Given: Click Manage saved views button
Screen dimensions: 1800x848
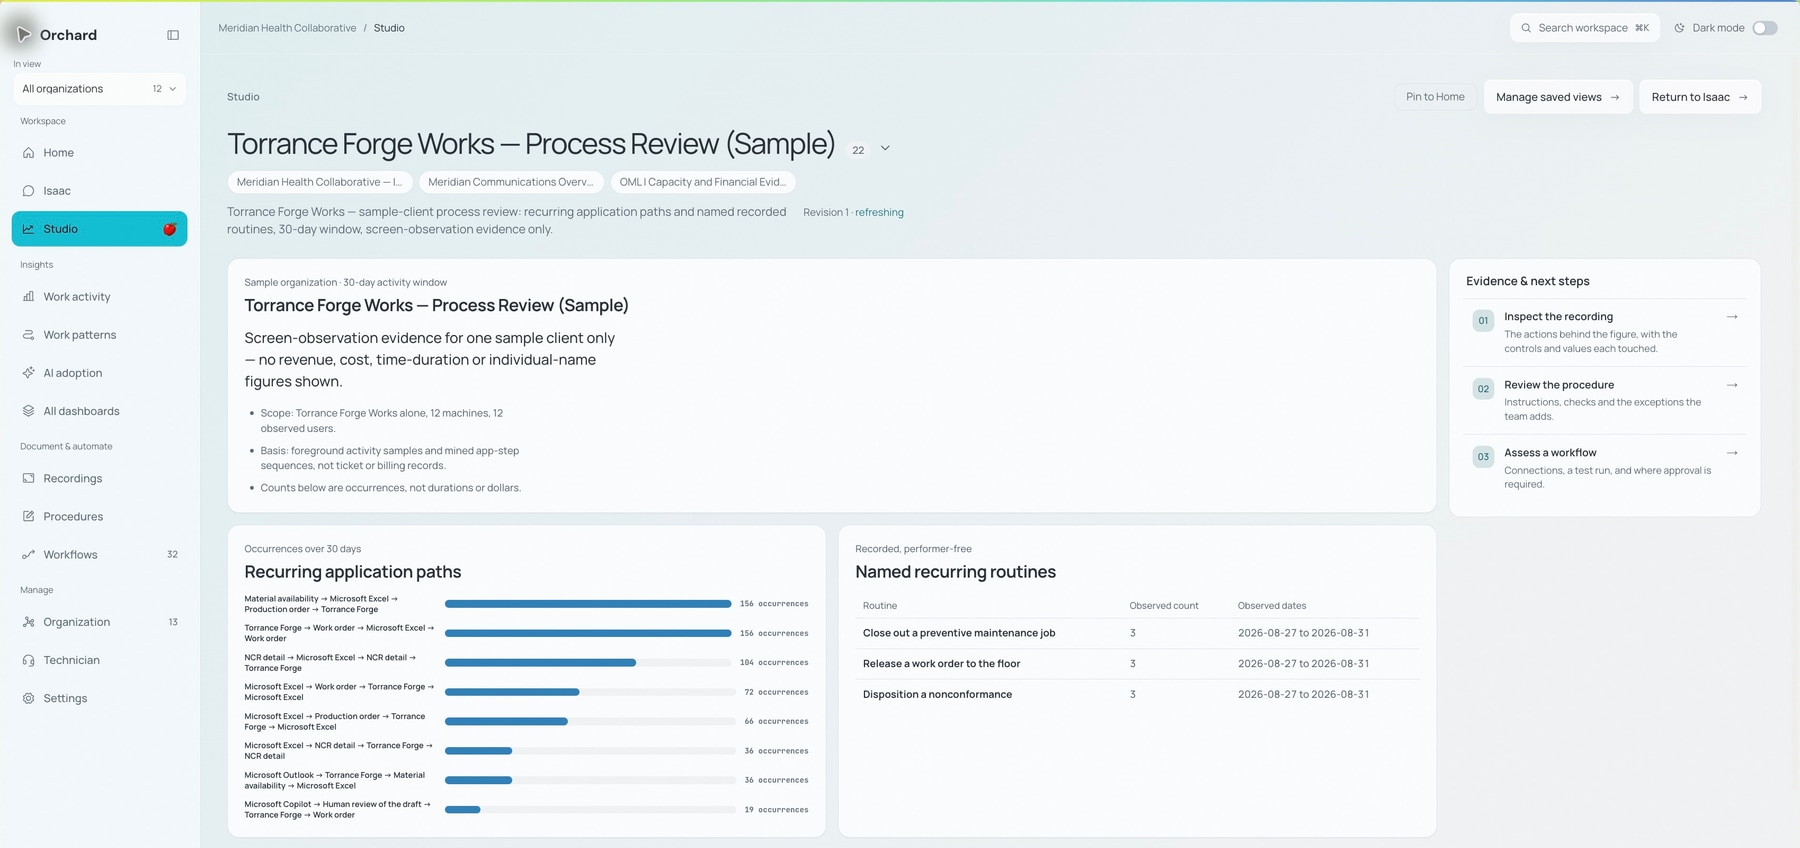Looking at the screenshot, I should [x=1558, y=97].
